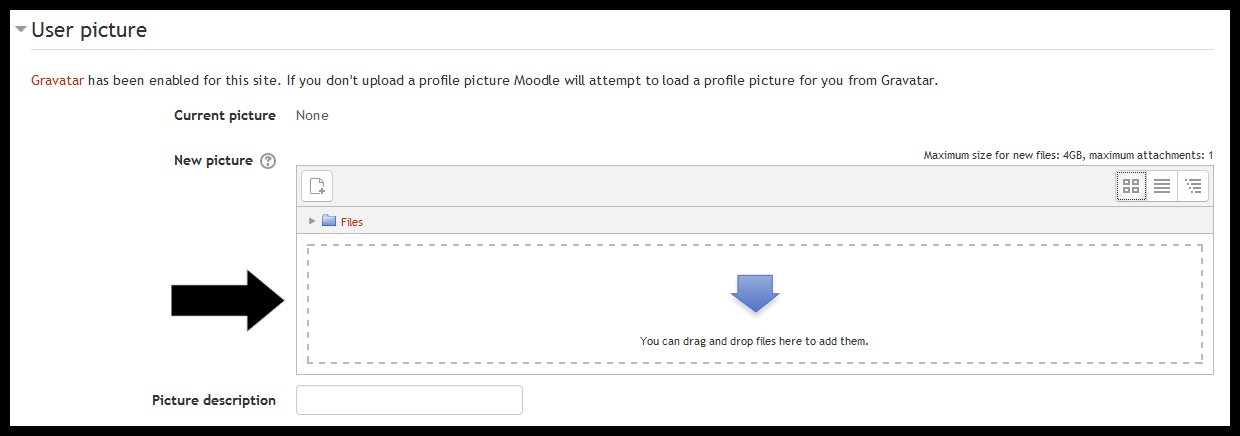Screen dimensions: 1240x436
Task: Open help icon beside New picture
Action: (267, 161)
